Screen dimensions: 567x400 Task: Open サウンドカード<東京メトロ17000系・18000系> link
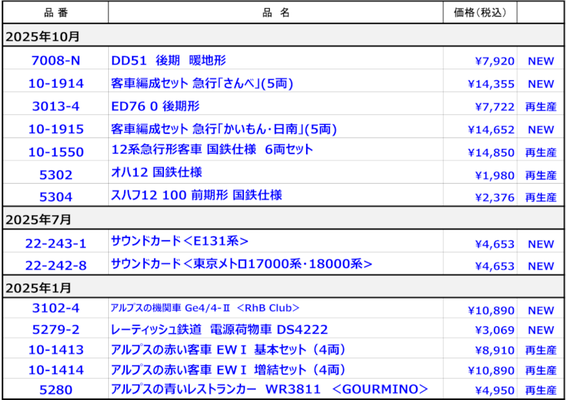point(242,264)
